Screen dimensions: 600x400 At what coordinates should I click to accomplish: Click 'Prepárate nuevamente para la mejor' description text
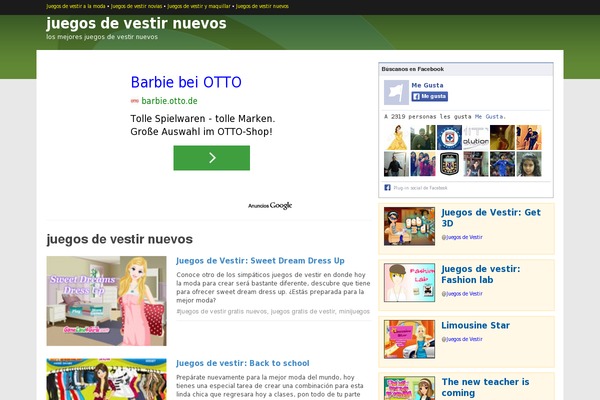(x=270, y=386)
